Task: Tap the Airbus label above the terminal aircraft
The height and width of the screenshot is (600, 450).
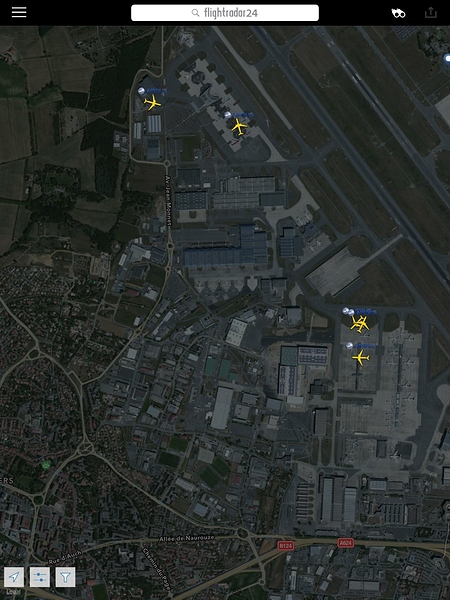Action: (x=243, y=115)
